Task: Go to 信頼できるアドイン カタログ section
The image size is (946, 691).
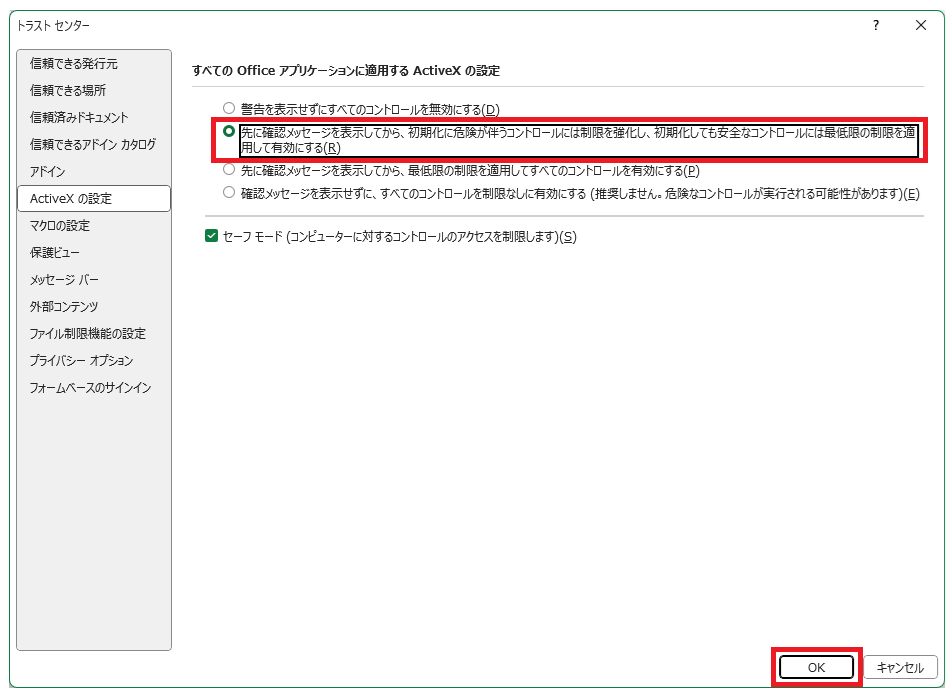Action: [x=93, y=145]
